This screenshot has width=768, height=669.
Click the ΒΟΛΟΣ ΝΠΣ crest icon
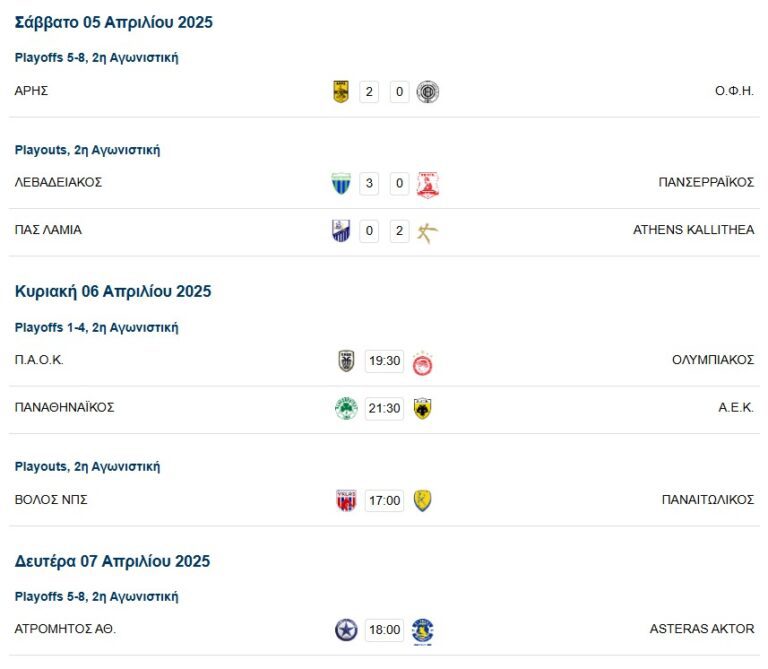coord(346,500)
